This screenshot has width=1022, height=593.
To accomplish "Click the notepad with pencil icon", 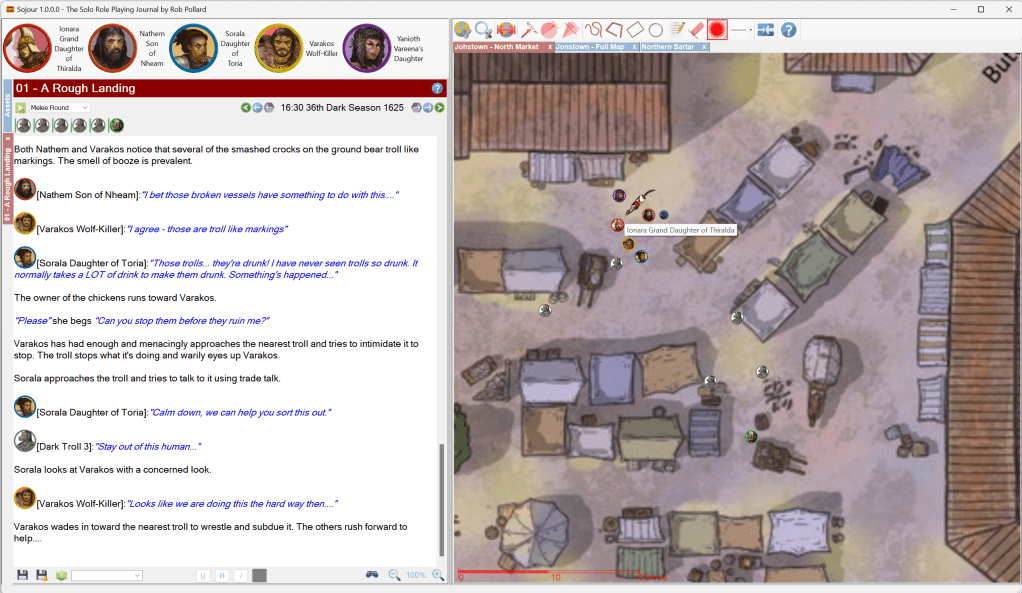I will click(677, 30).
